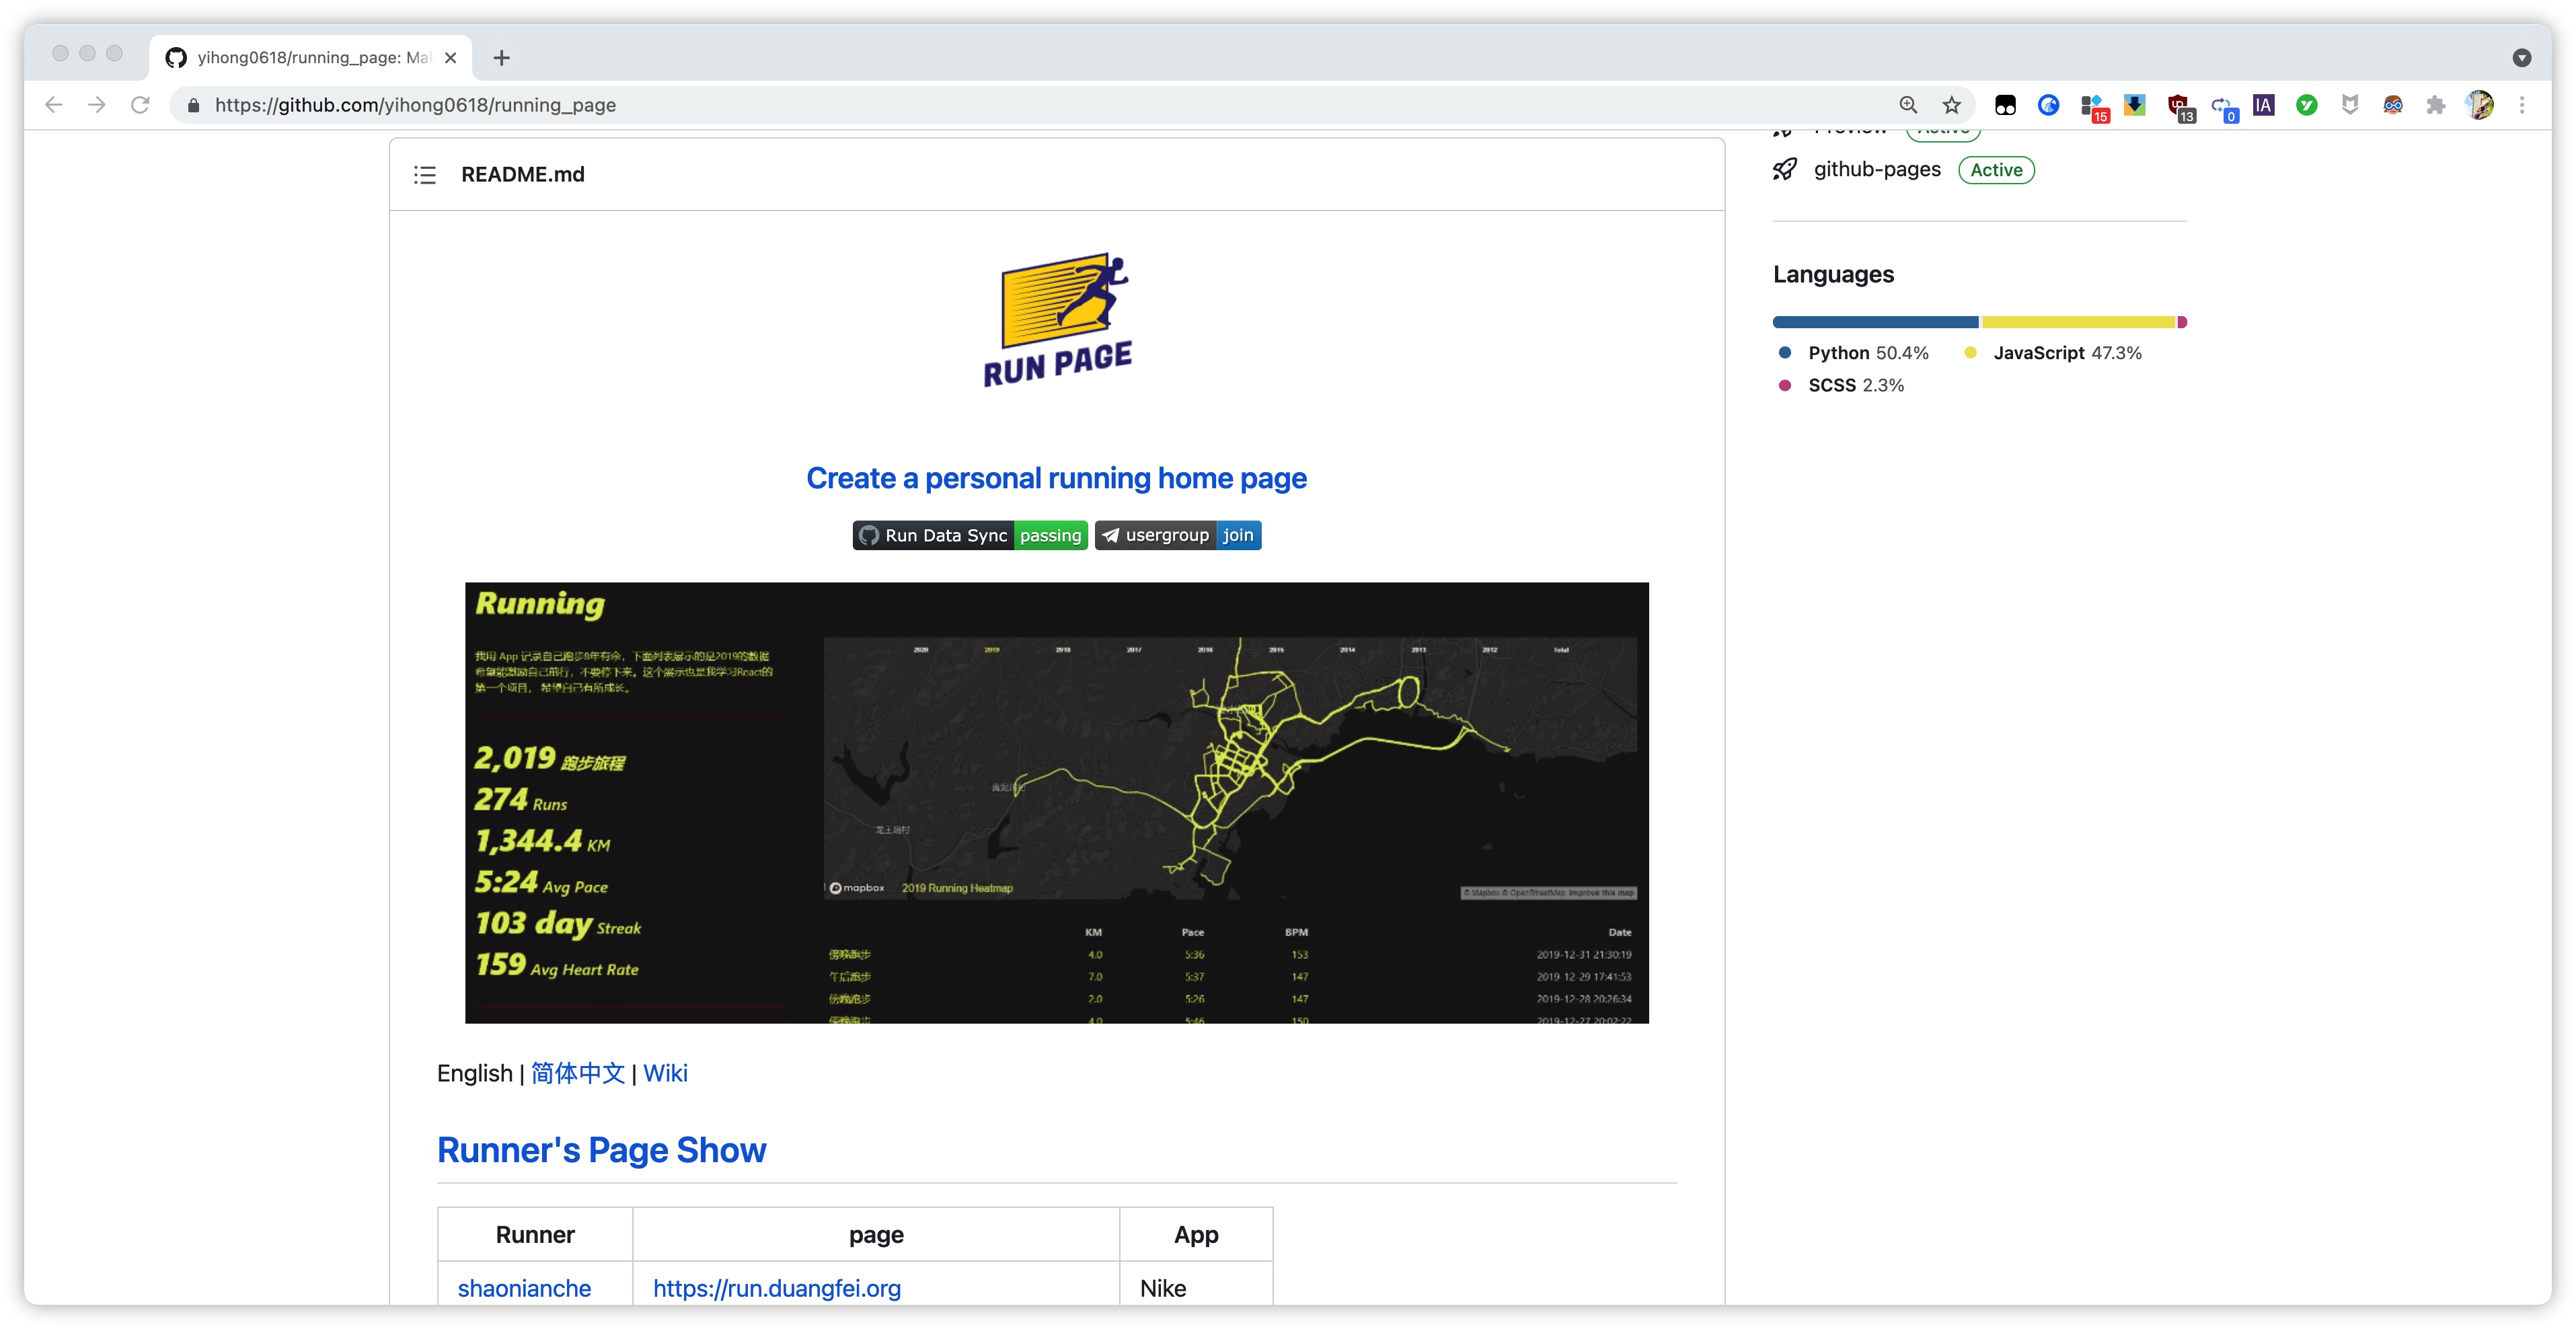Image resolution: width=2576 pixels, height=1329 pixels.
Task: Click the Python segment of the languages bar
Action: click(x=1874, y=322)
